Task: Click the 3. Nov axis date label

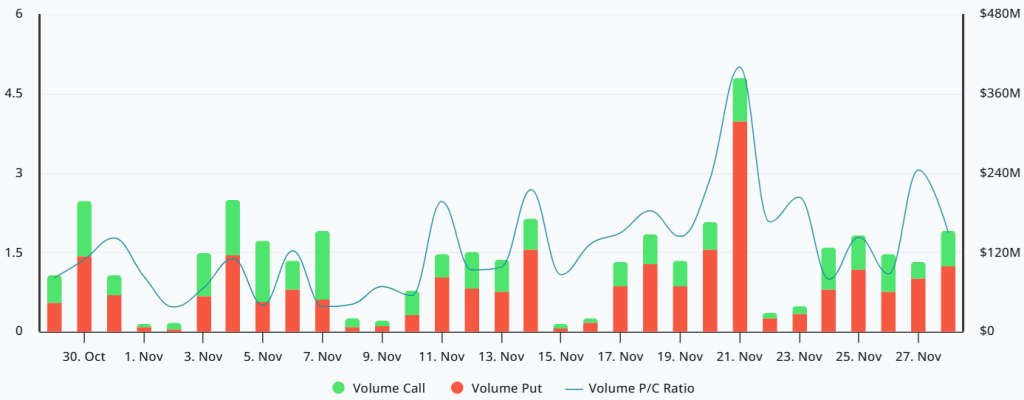Action: pos(203,357)
